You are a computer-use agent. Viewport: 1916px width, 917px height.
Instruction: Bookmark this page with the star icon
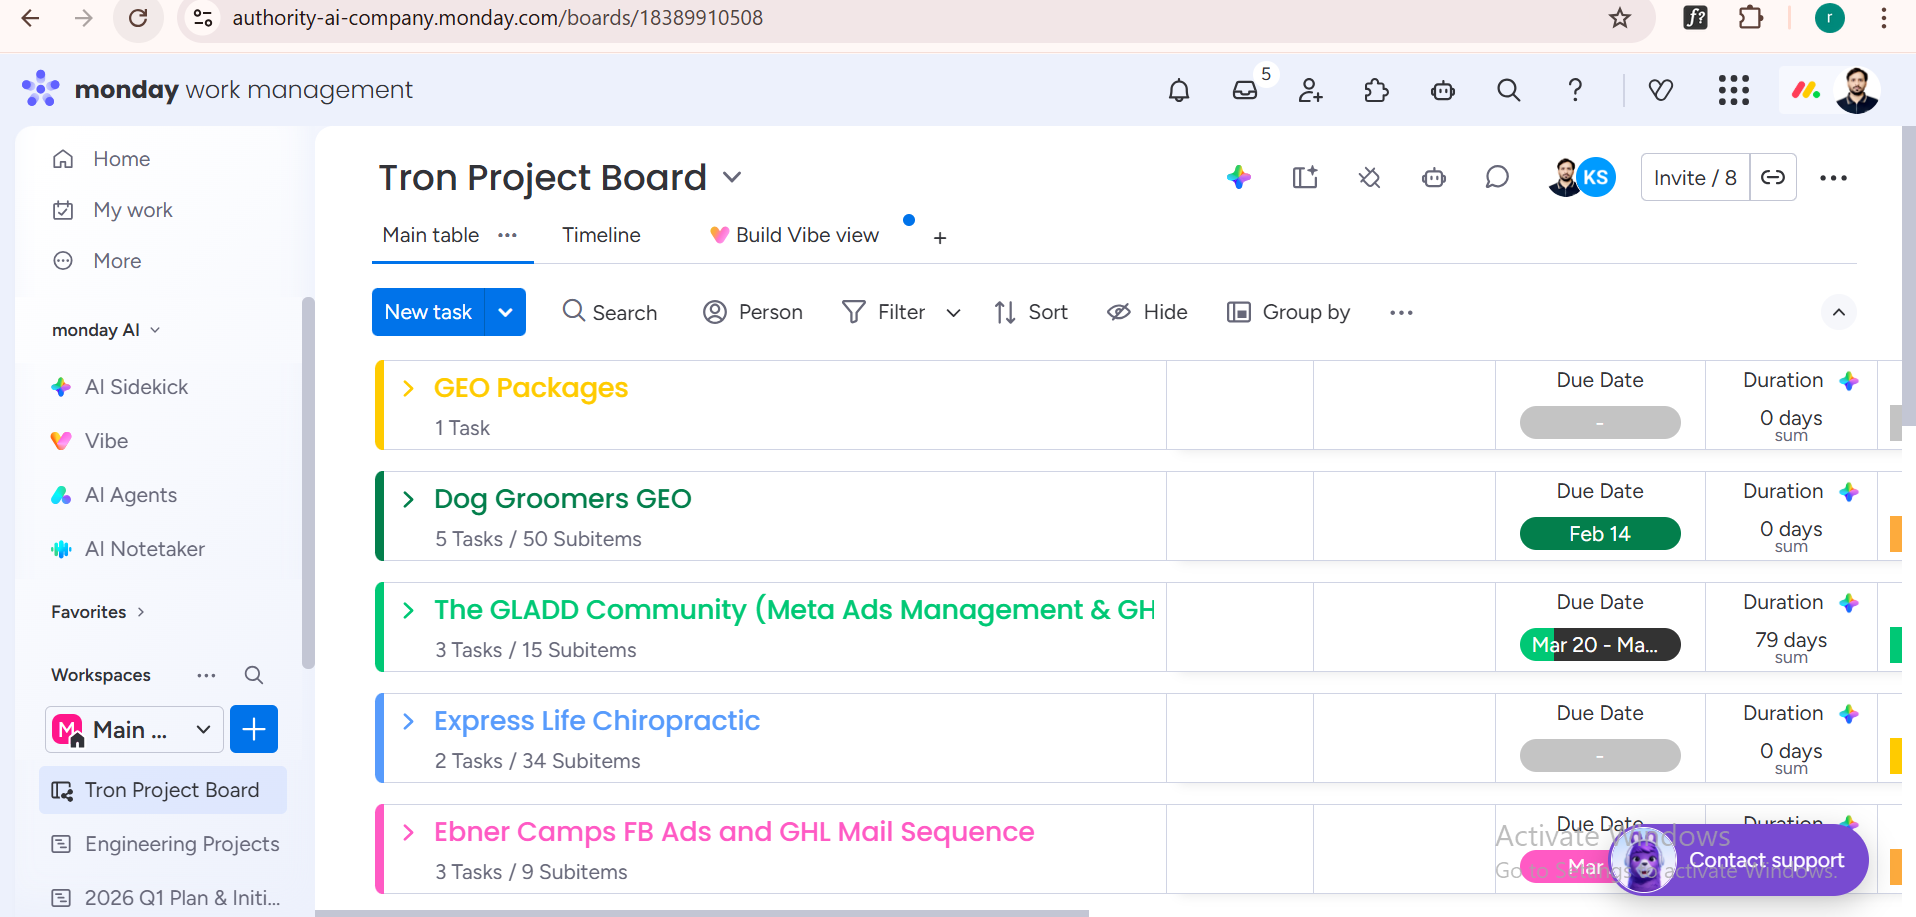point(1620,18)
